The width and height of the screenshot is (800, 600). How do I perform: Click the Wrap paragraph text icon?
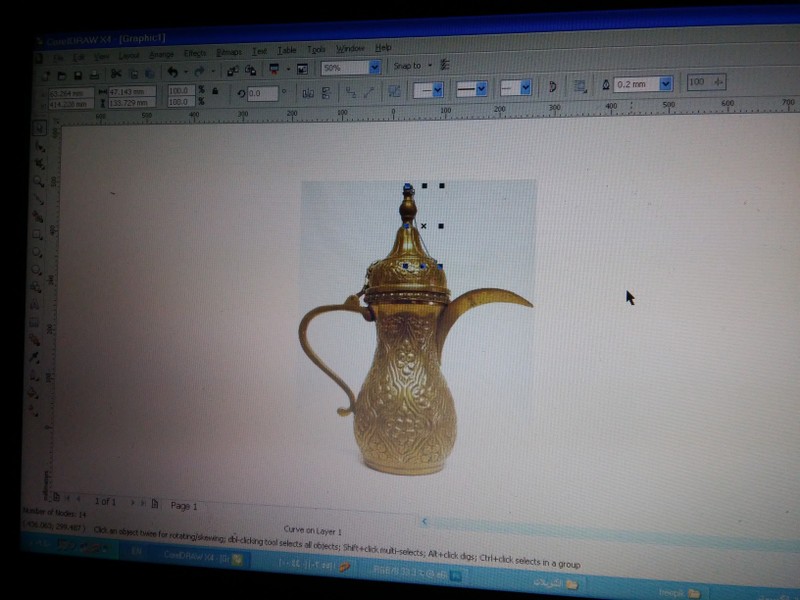click(580, 86)
